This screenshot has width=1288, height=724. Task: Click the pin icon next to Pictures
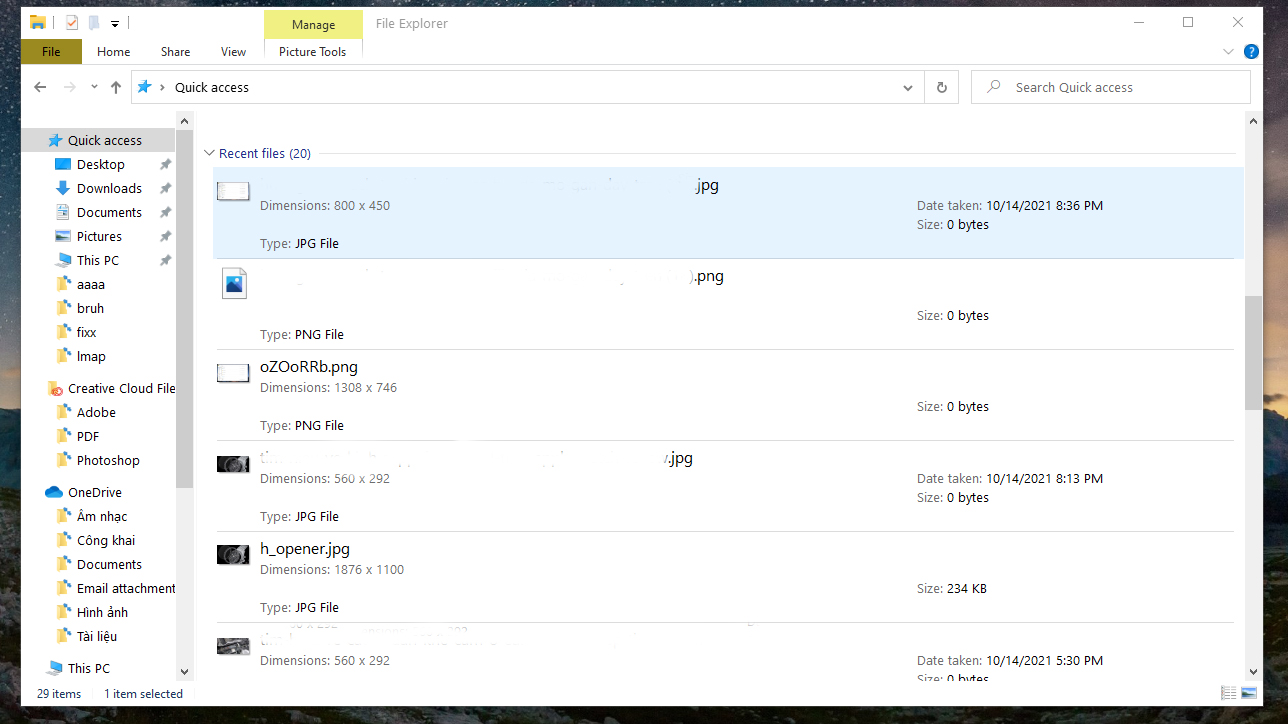166,236
